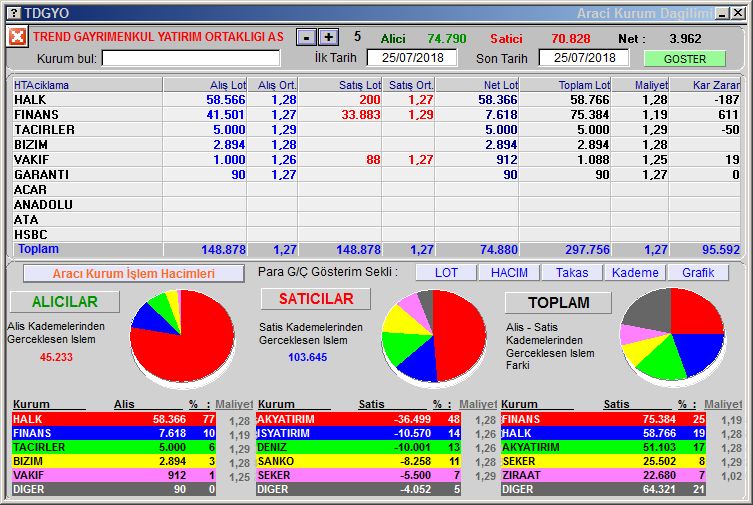Select the GARANTI row in top table

[x=376, y=174]
